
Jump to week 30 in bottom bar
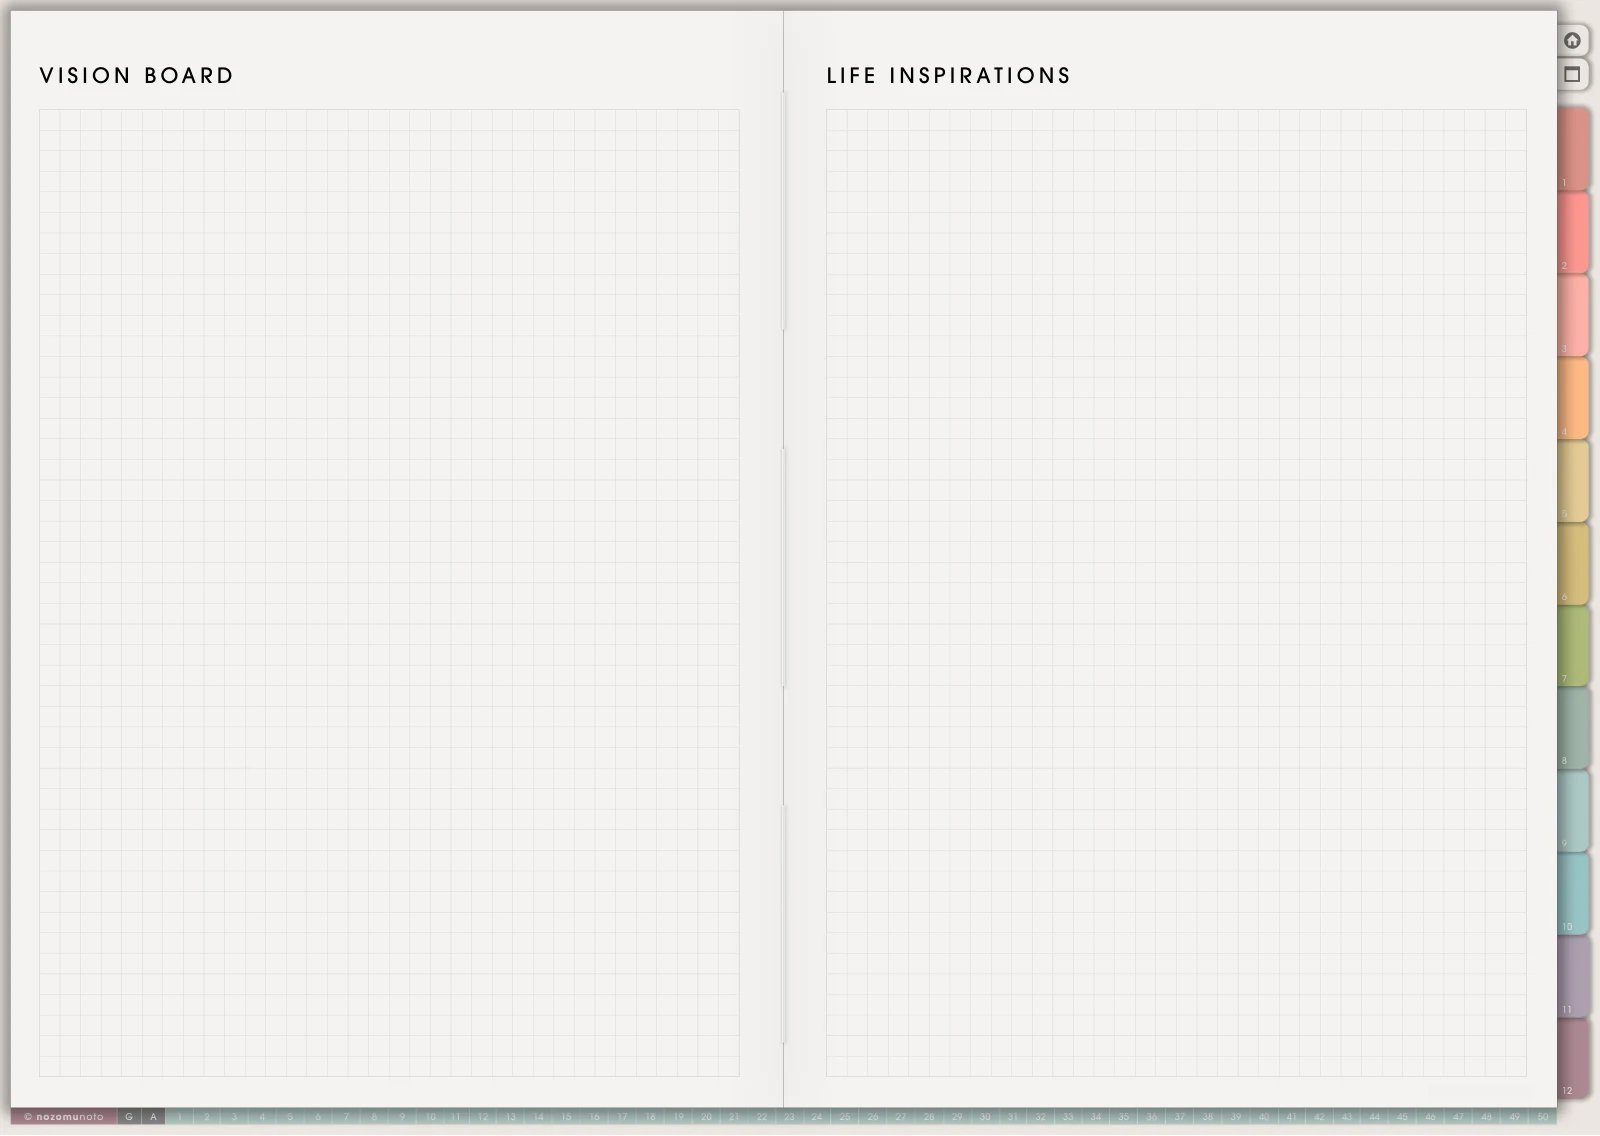[985, 1117]
